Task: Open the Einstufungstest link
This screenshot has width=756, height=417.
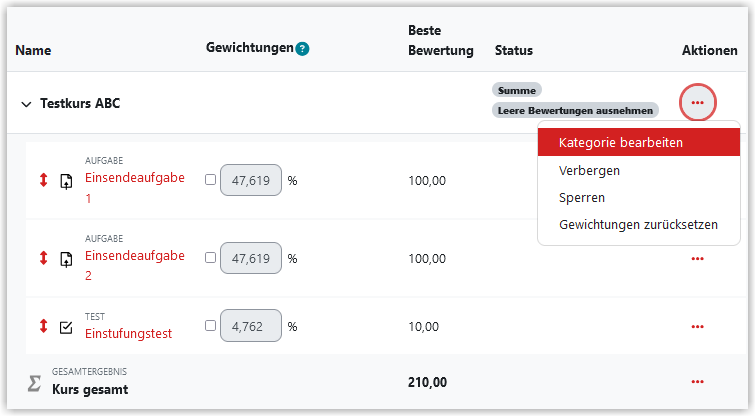Action: coord(128,334)
